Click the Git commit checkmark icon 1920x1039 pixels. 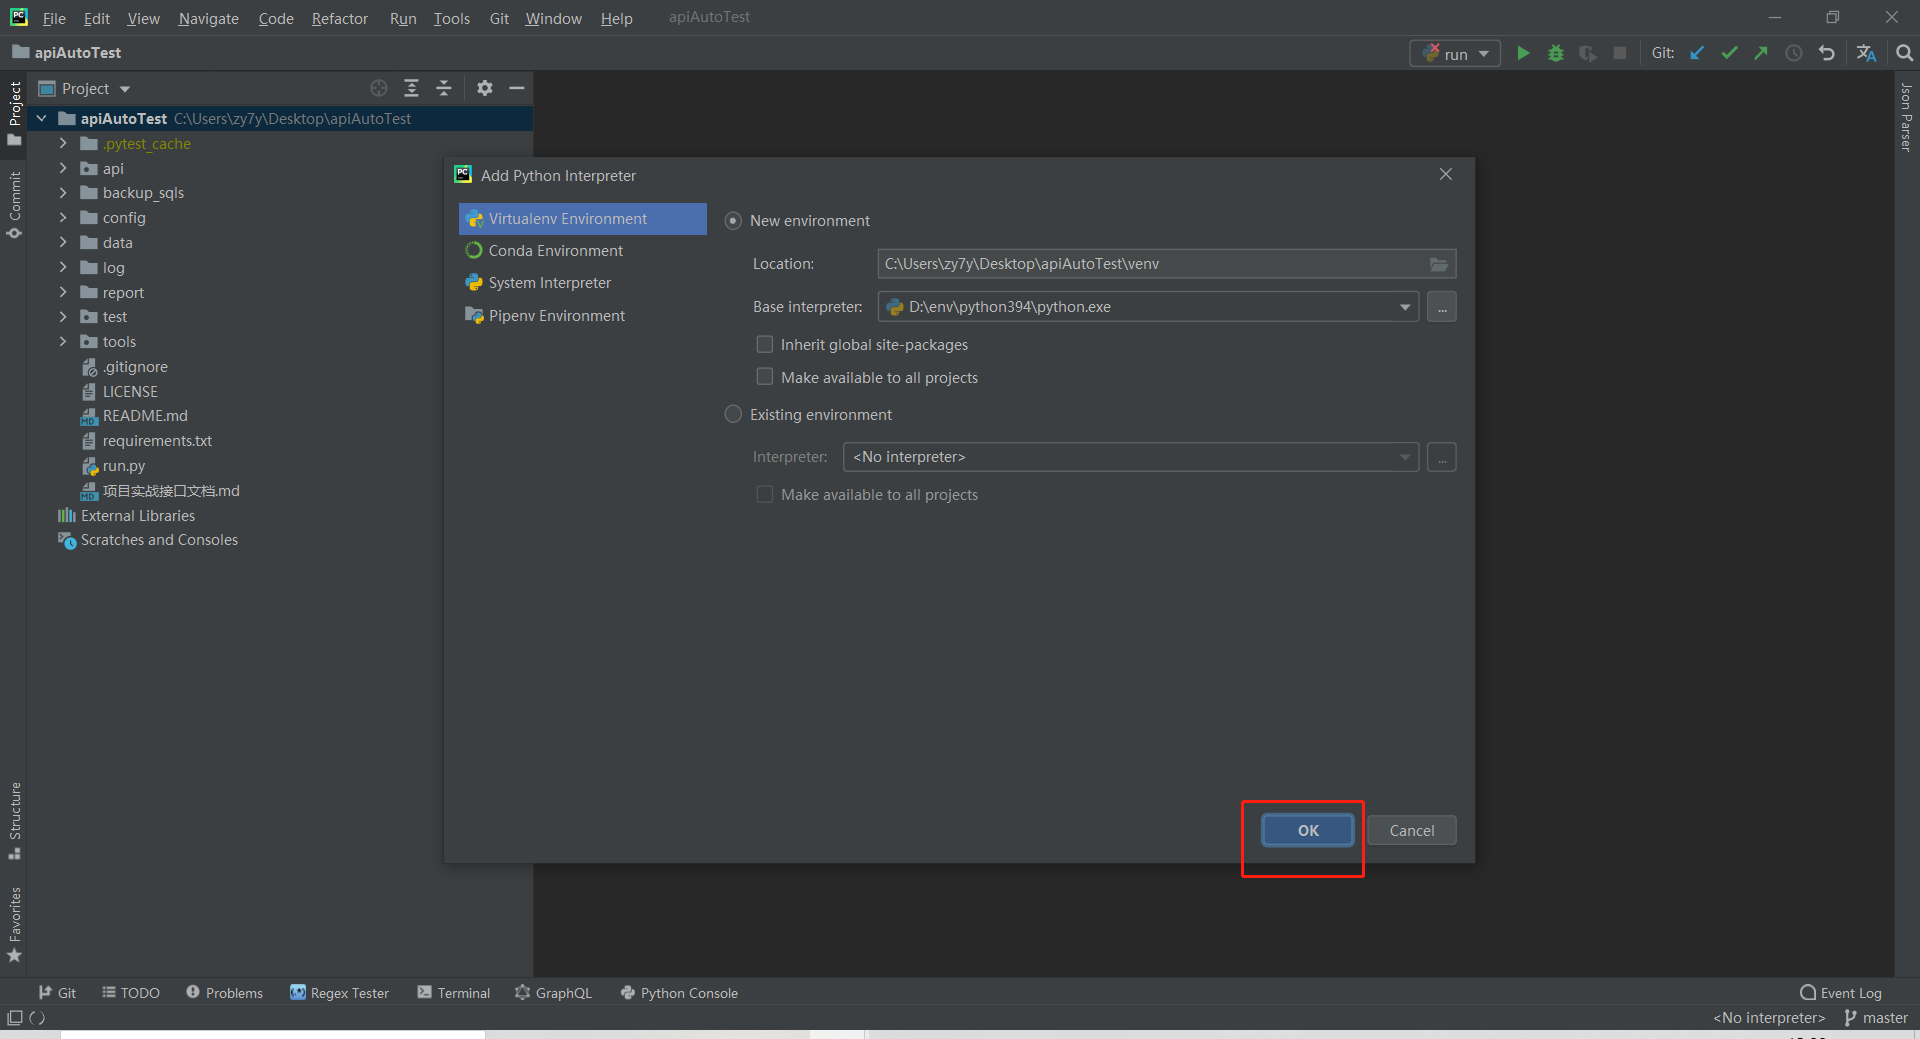pos(1729,53)
